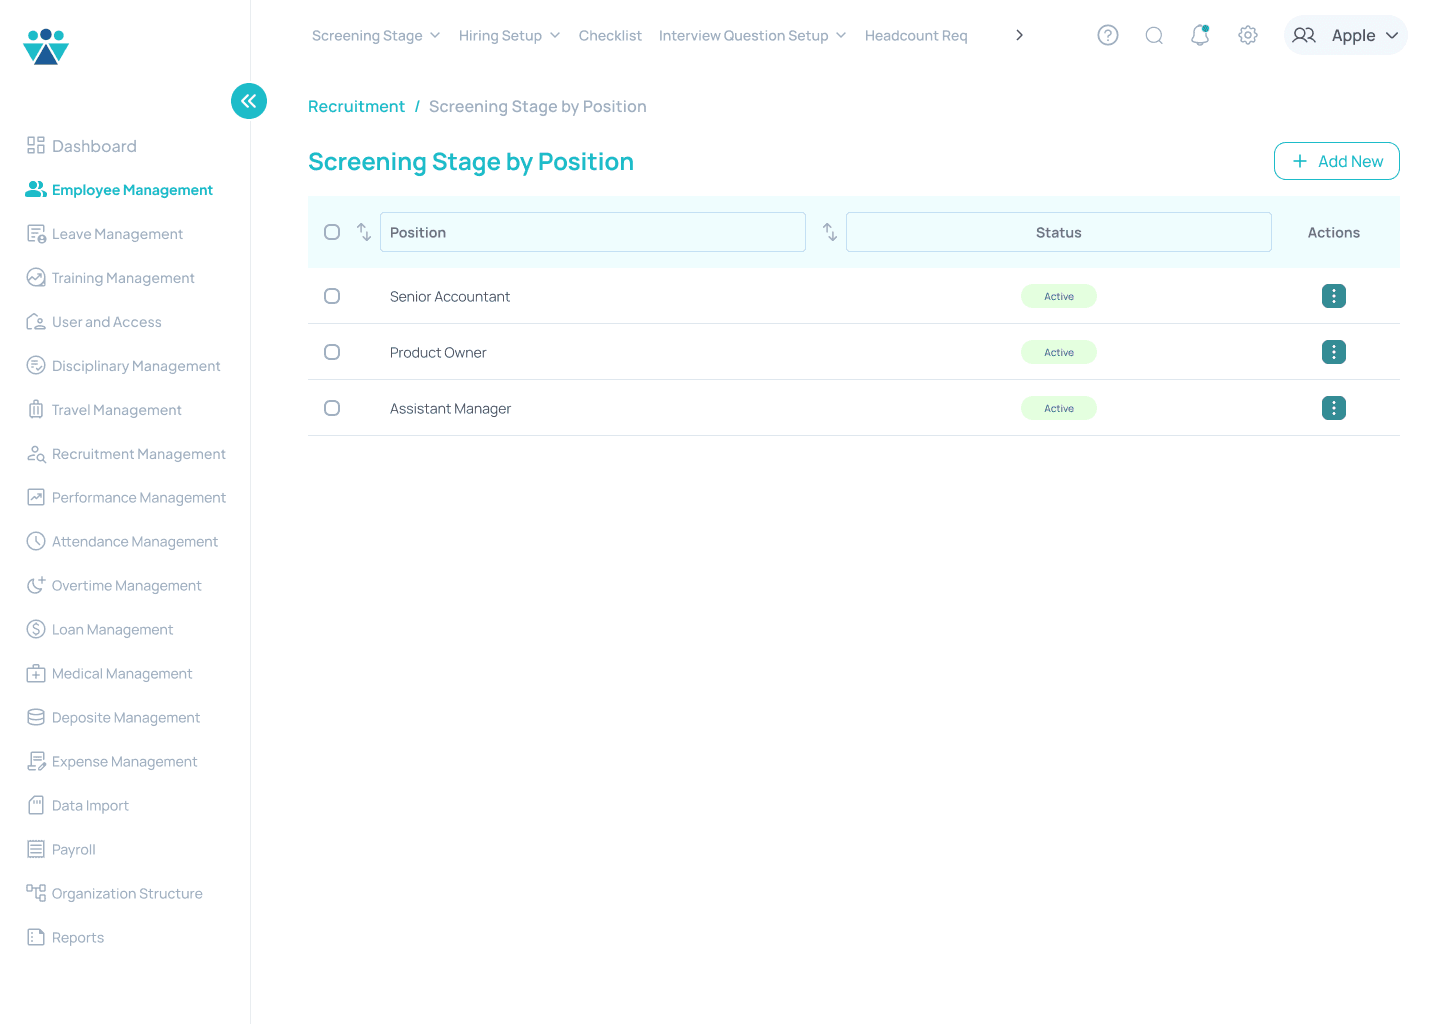Toggle the select-all header checkbox
Image resolution: width=1440 pixels, height=1024 pixels.
pos(332,232)
